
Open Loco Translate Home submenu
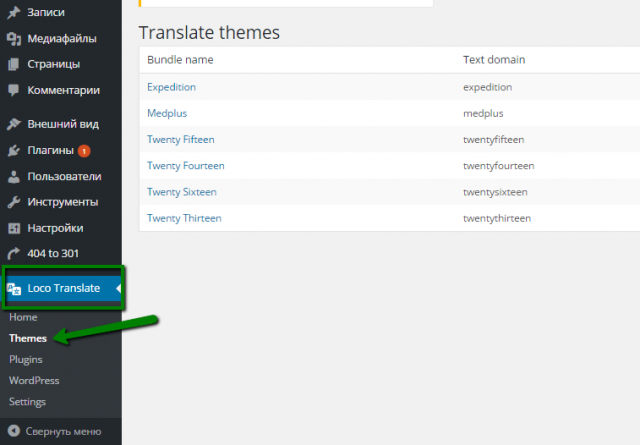tap(23, 317)
